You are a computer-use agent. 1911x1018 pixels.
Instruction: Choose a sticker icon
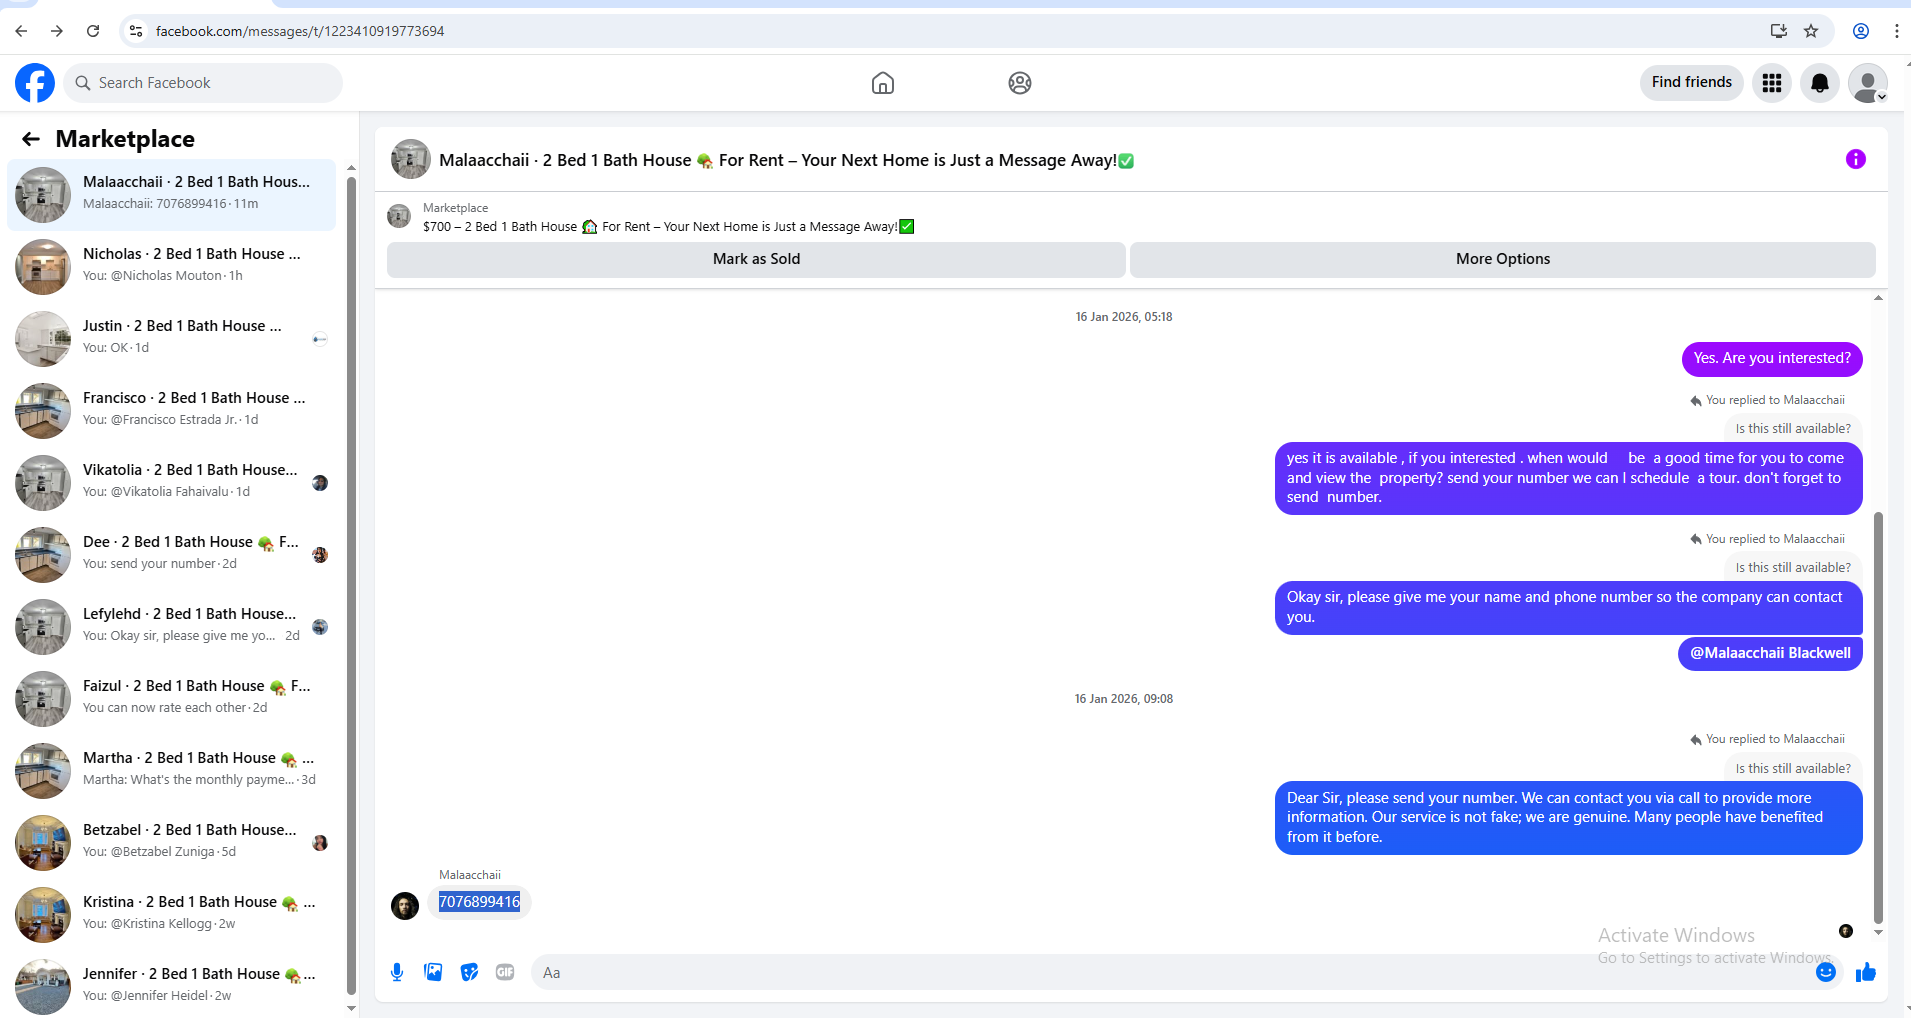469,972
